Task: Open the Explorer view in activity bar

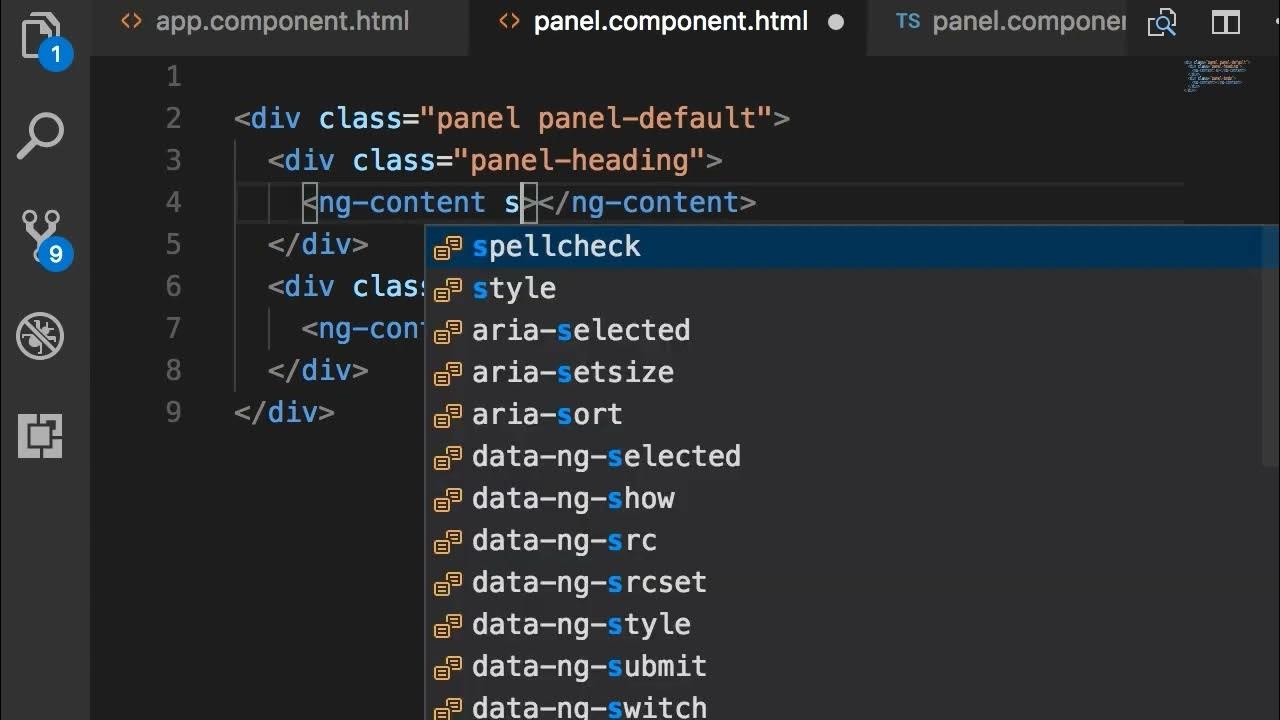Action: click(40, 38)
